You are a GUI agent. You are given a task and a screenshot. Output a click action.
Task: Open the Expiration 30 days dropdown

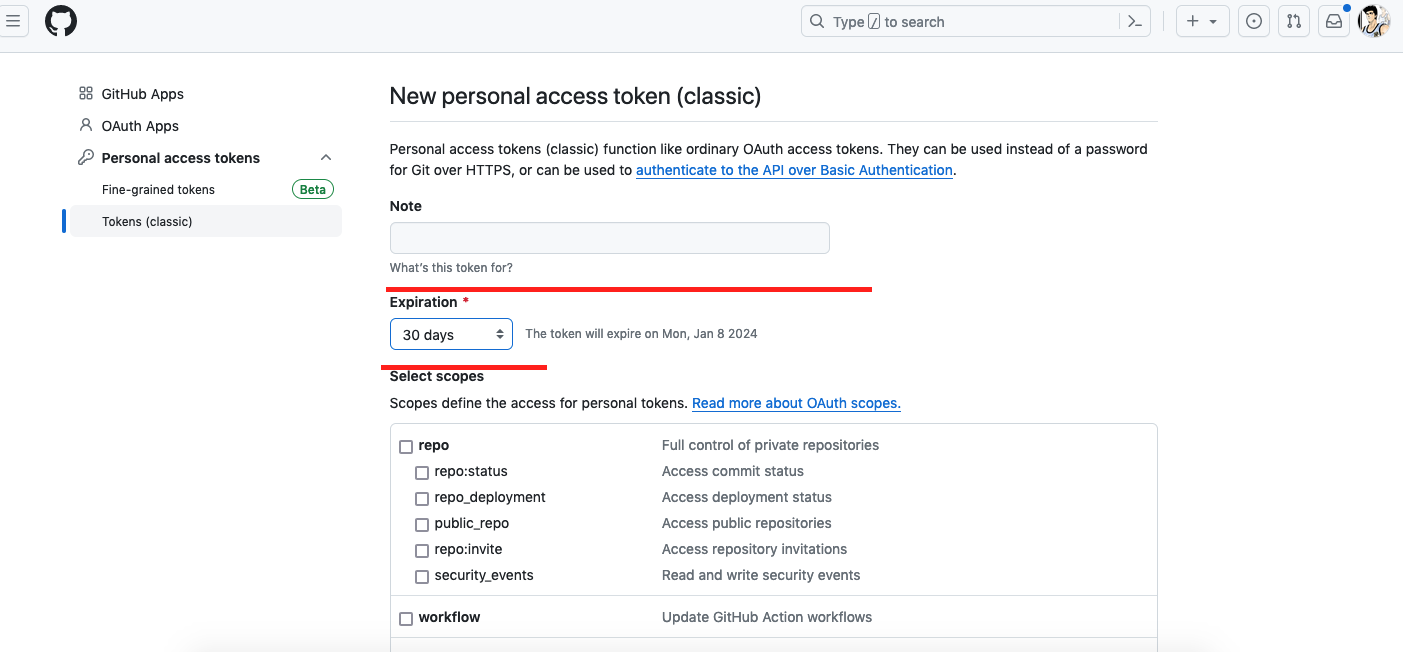point(451,334)
